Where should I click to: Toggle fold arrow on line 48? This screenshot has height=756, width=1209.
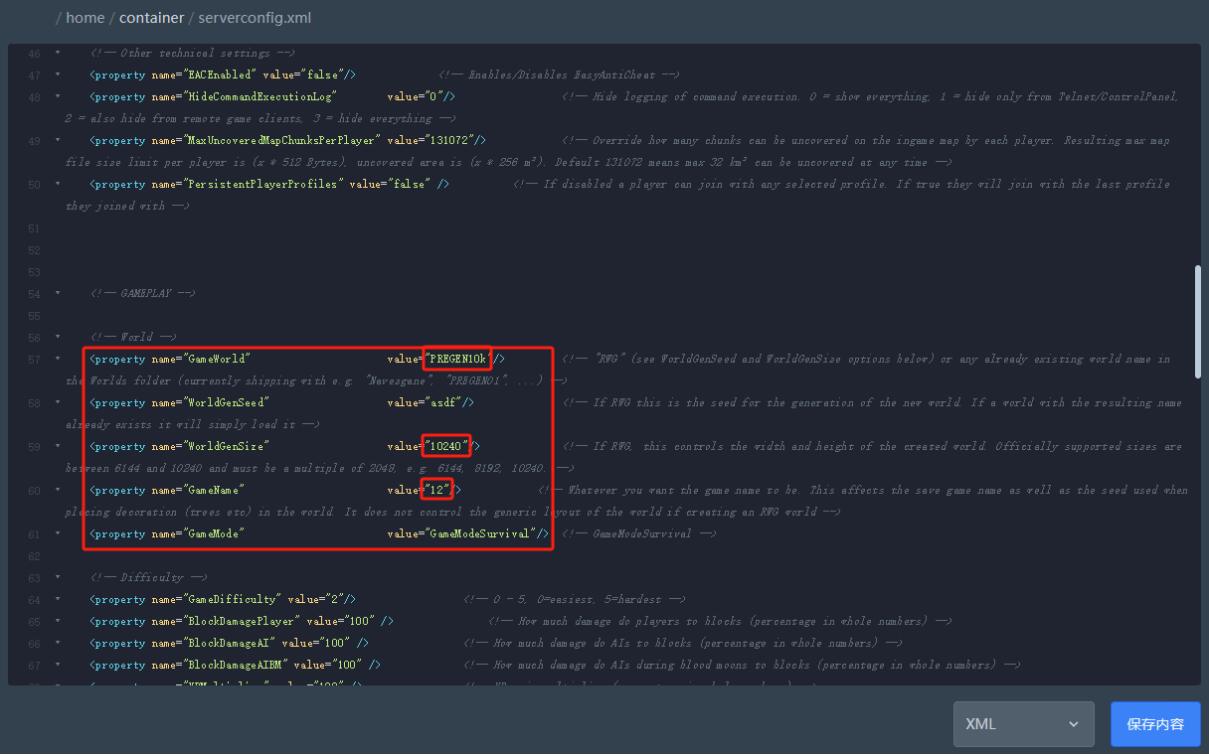coord(57,96)
